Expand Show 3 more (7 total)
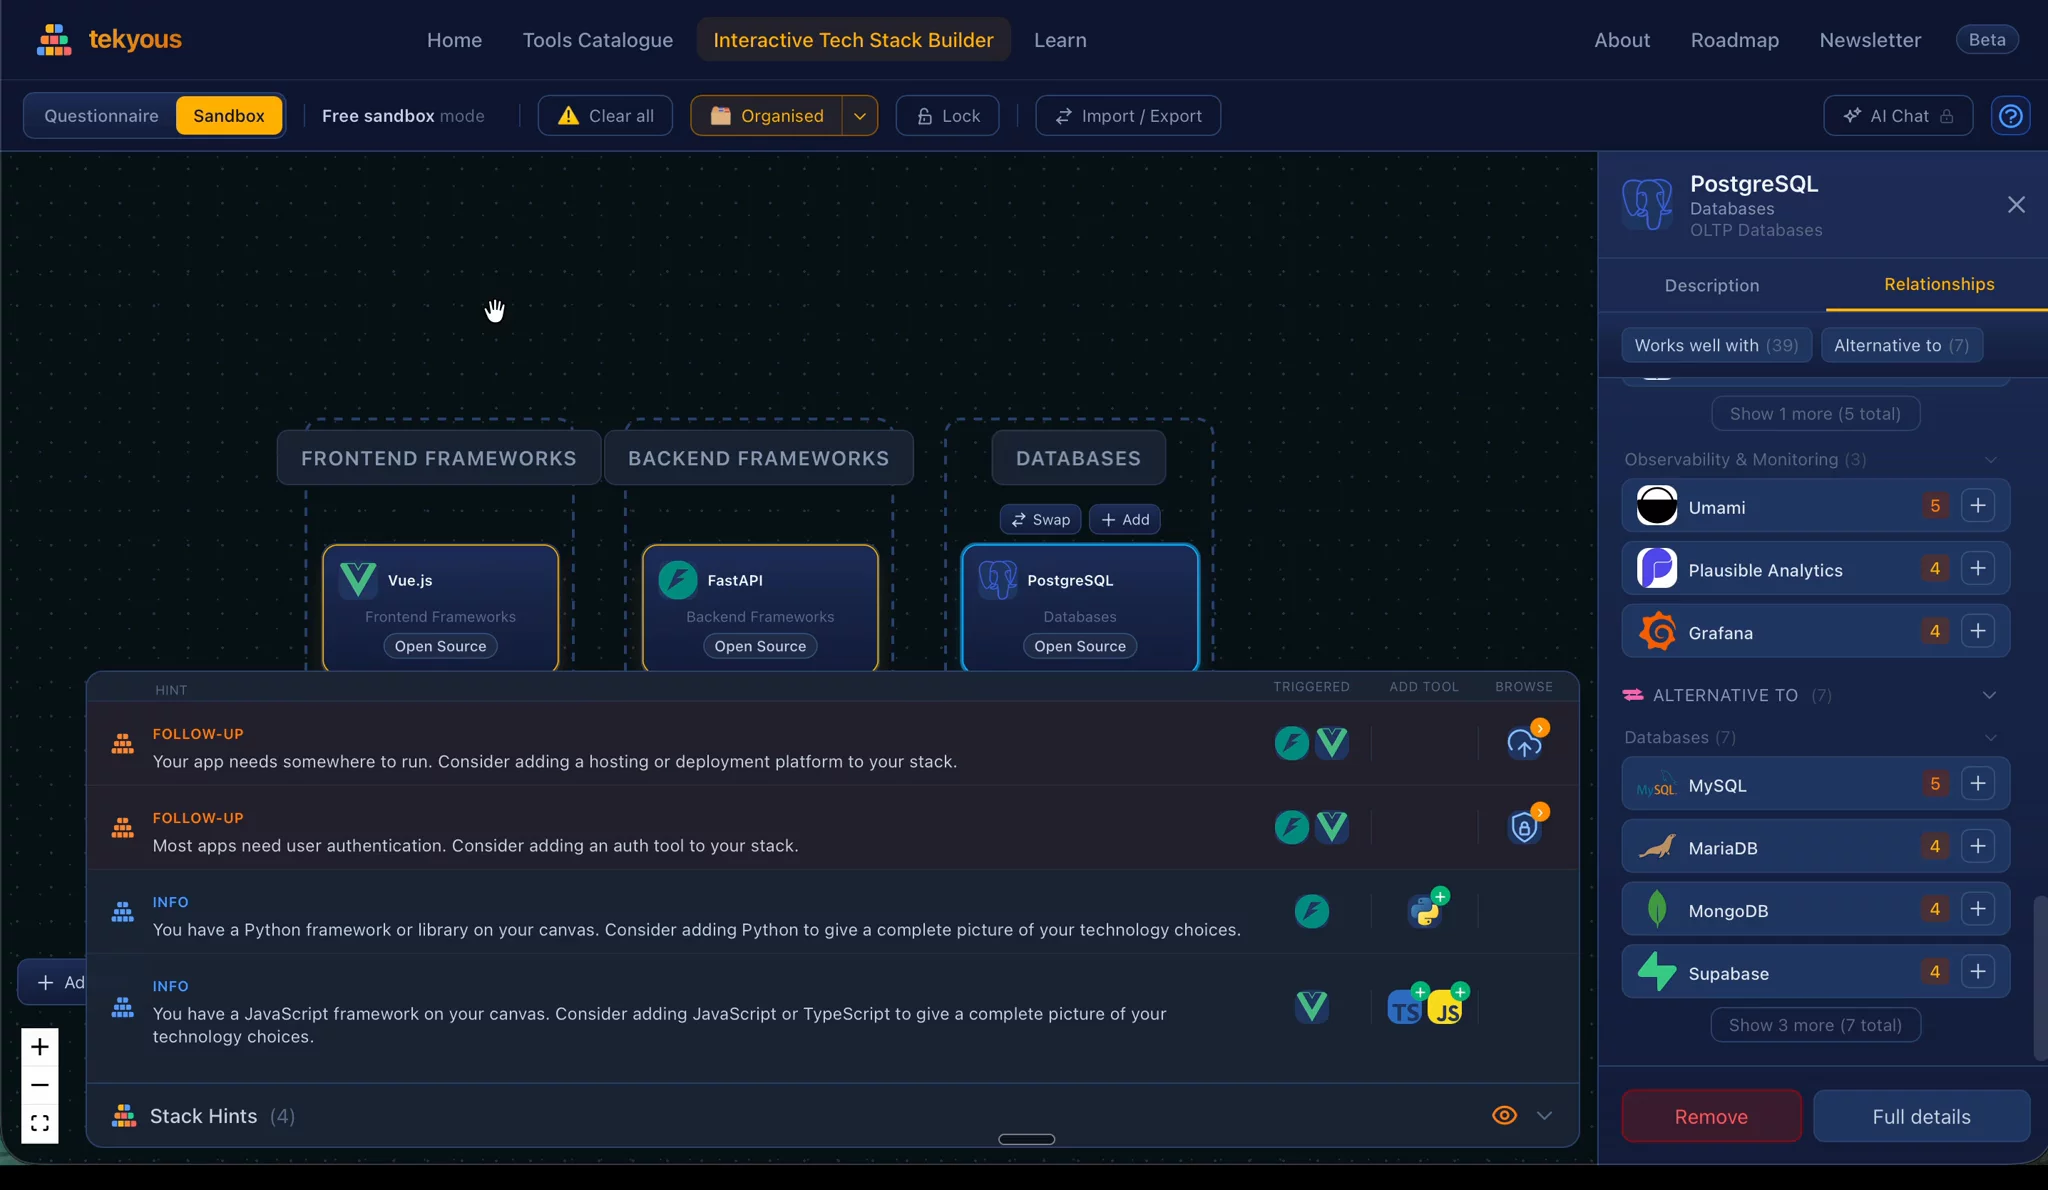The image size is (2048, 1190). click(1815, 1025)
